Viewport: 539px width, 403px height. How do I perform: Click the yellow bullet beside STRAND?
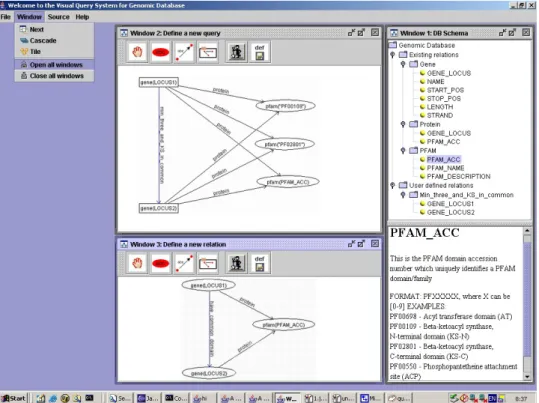pos(422,115)
